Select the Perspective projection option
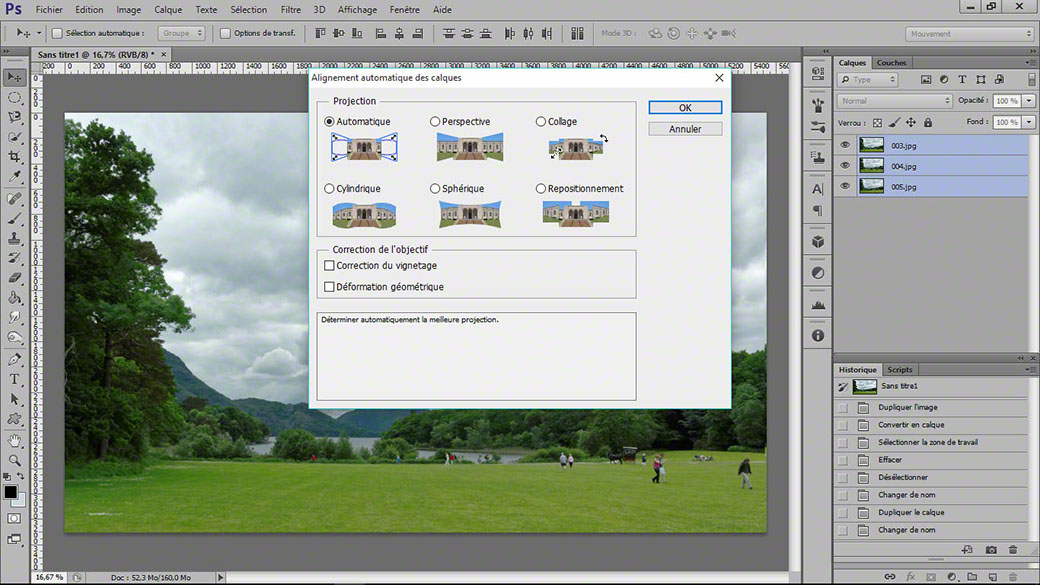The width and height of the screenshot is (1040, 585). pos(435,121)
